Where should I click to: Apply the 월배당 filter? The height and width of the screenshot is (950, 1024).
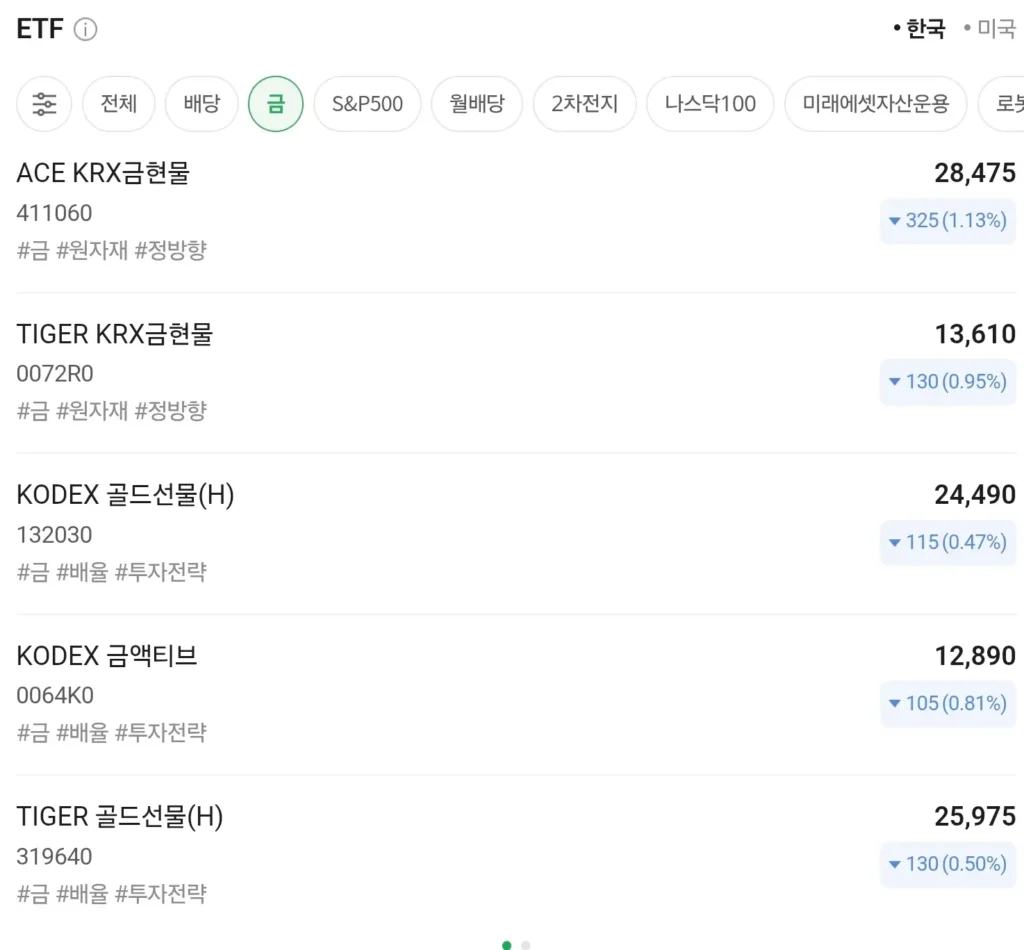[477, 103]
